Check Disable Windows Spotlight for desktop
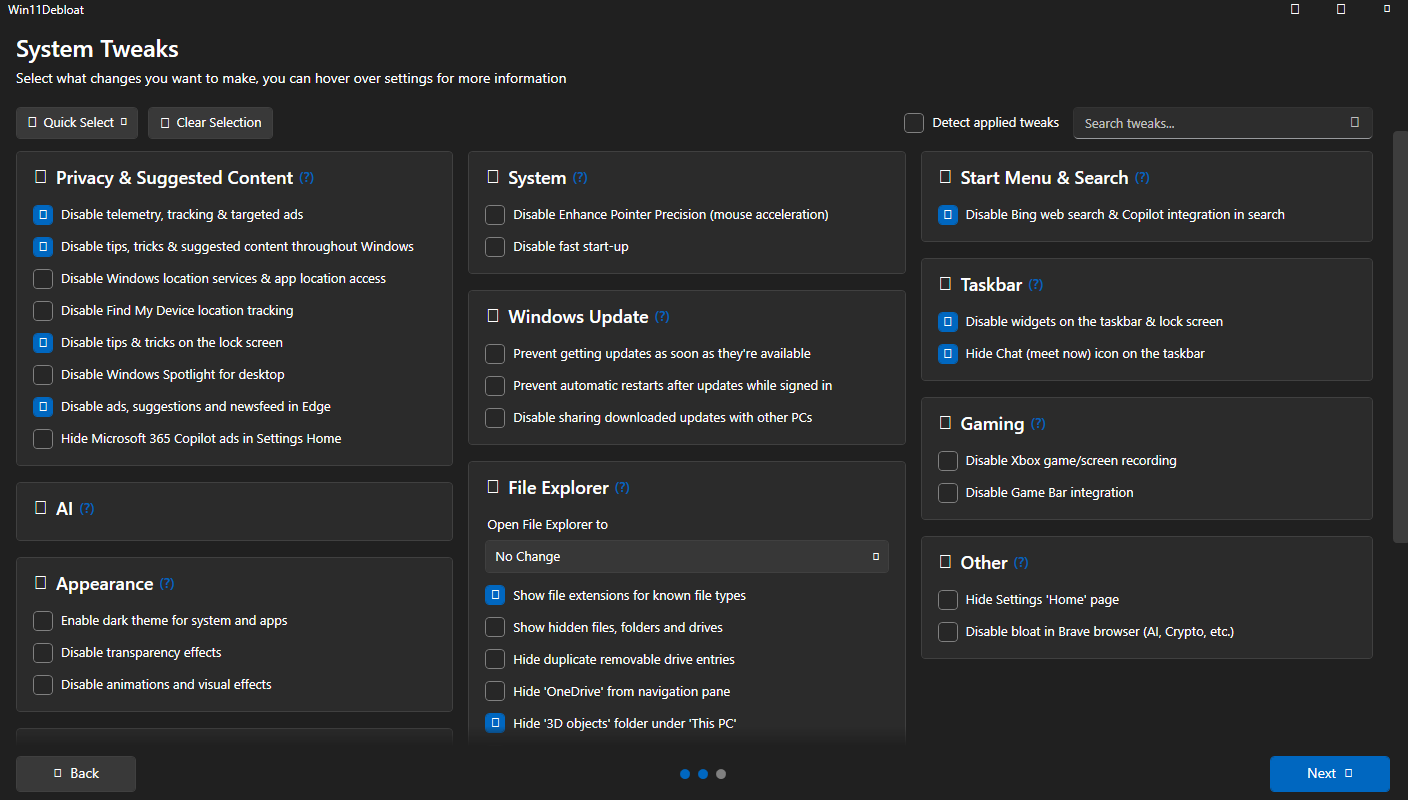 [43, 375]
